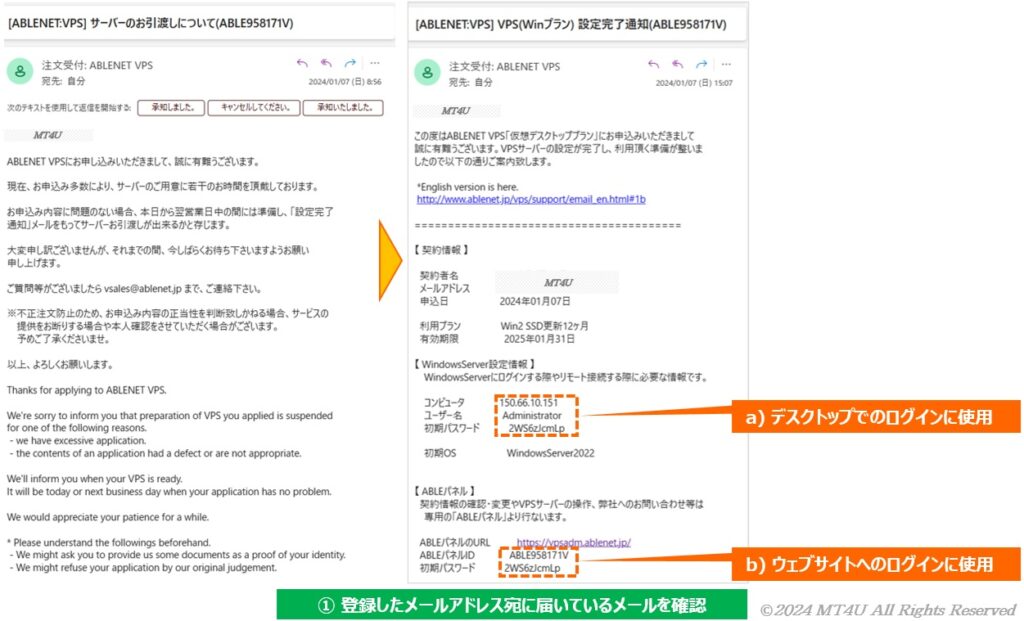
Task: Open more options menu in left email
Action: point(374,63)
